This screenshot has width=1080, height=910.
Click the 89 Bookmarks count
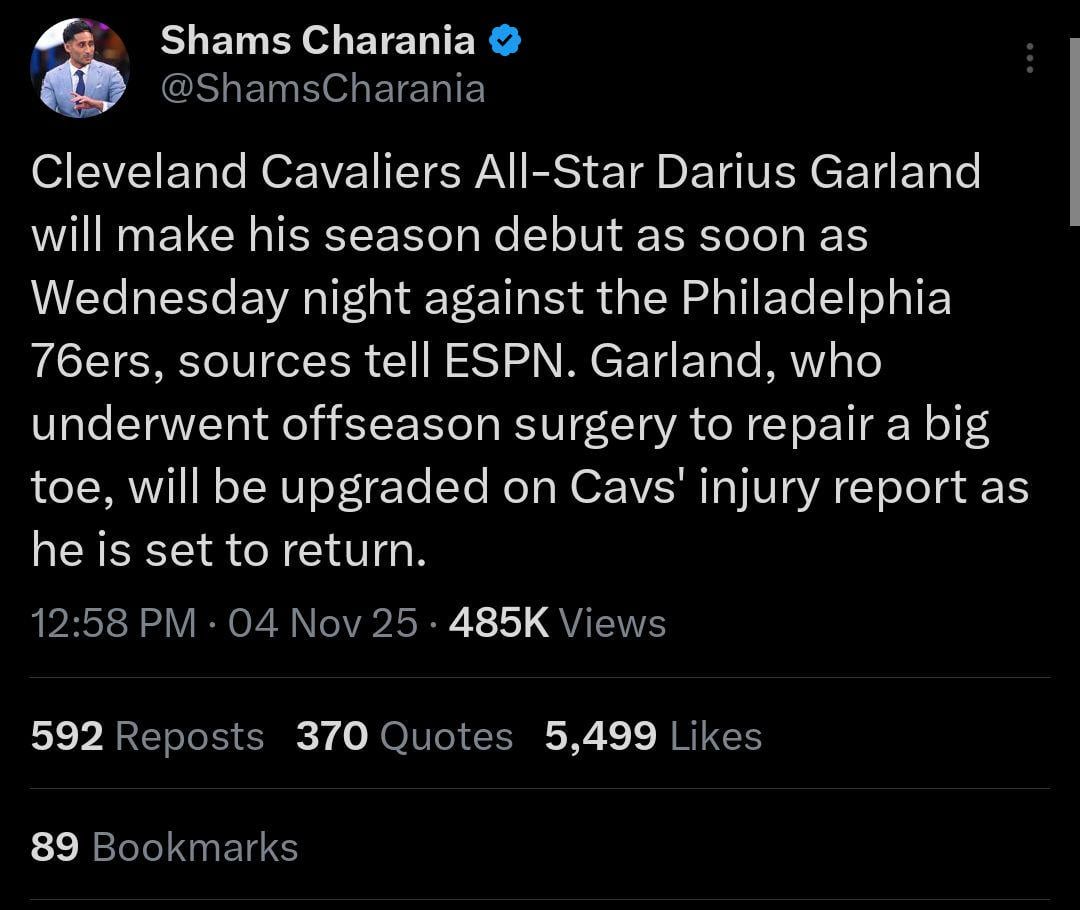pyautogui.click(x=164, y=847)
